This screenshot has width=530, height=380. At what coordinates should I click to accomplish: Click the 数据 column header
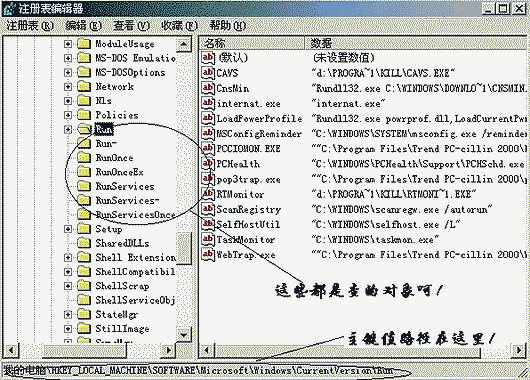coord(416,43)
